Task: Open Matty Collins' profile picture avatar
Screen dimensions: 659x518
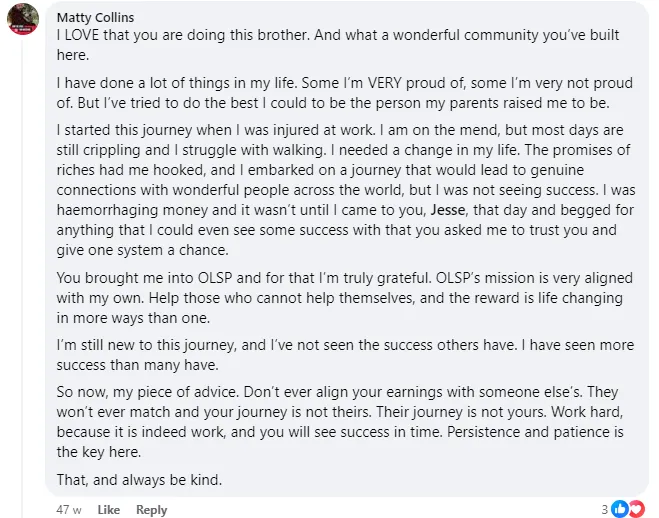Action: pyautogui.click(x=23, y=19)
